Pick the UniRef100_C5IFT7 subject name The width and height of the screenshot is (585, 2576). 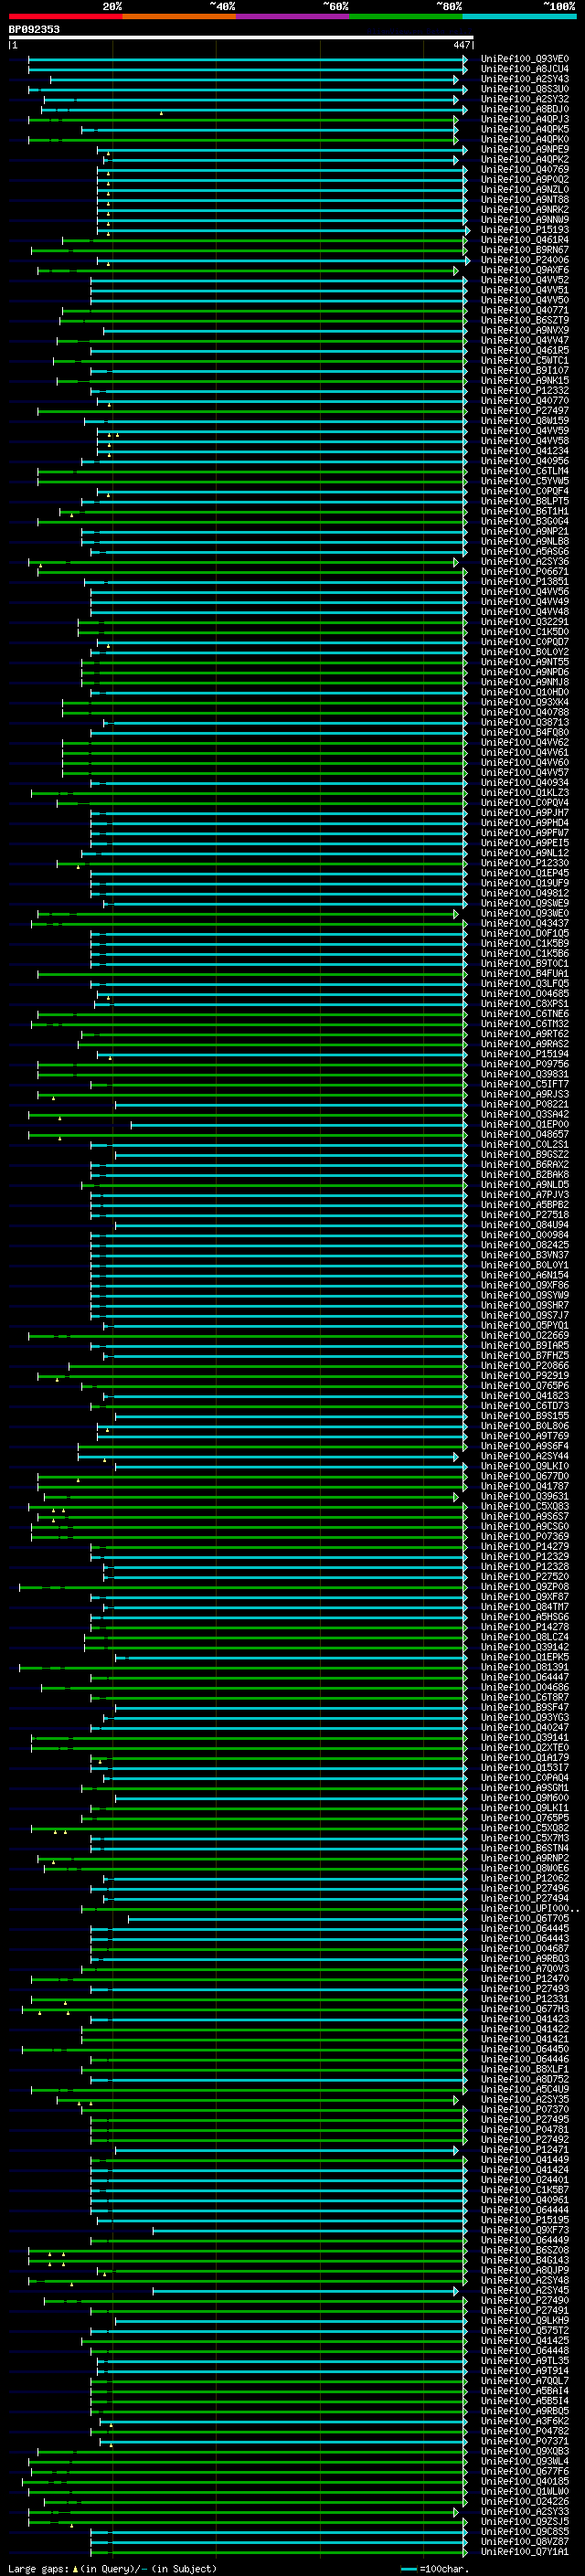(x=524, y=1084)
